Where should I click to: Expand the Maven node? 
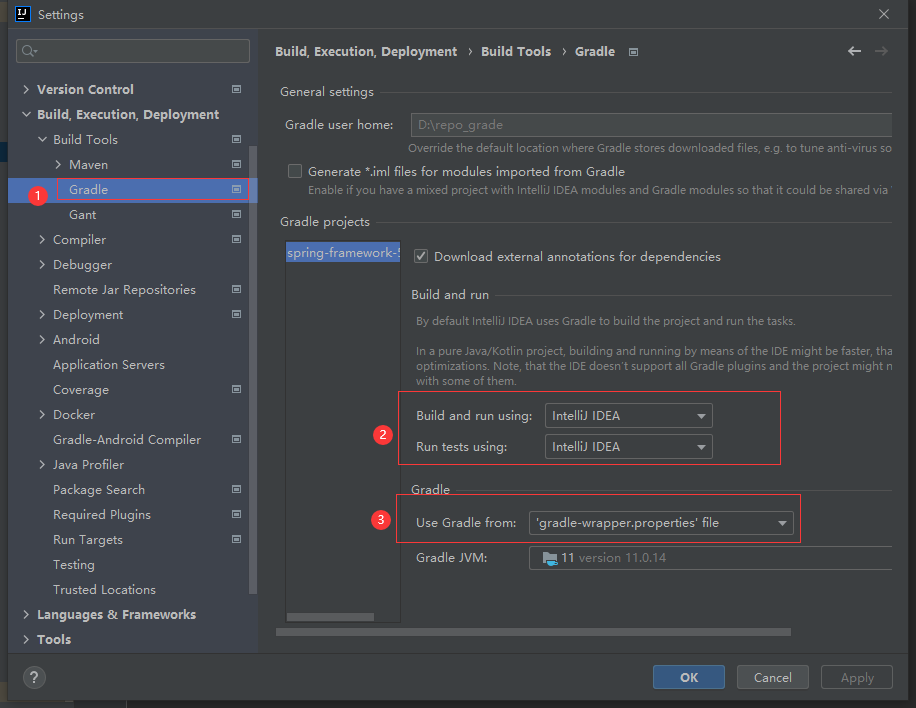pyautogui.click(x=58, y=165)
